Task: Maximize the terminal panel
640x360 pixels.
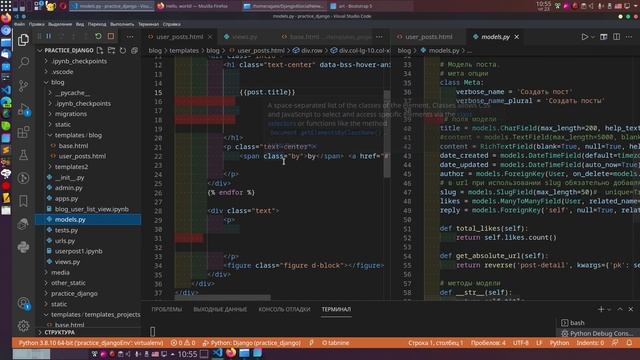Action: (620, 309)
